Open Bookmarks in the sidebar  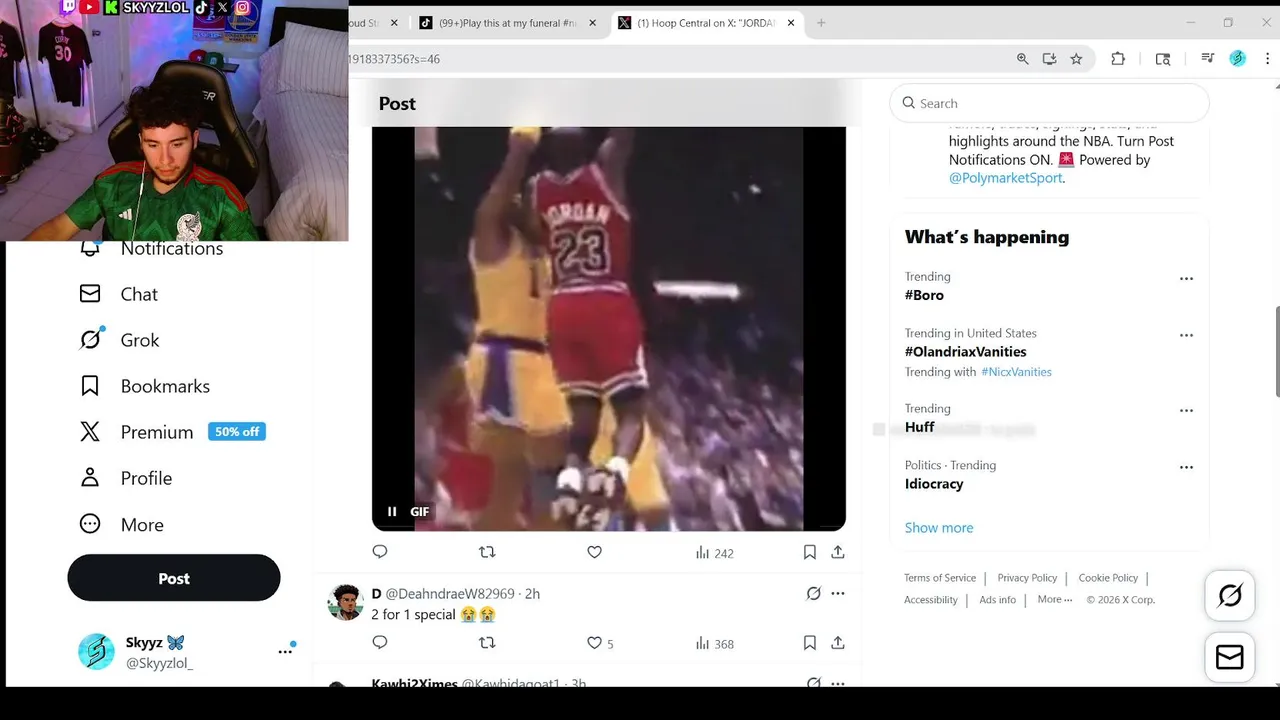point(145,386)
